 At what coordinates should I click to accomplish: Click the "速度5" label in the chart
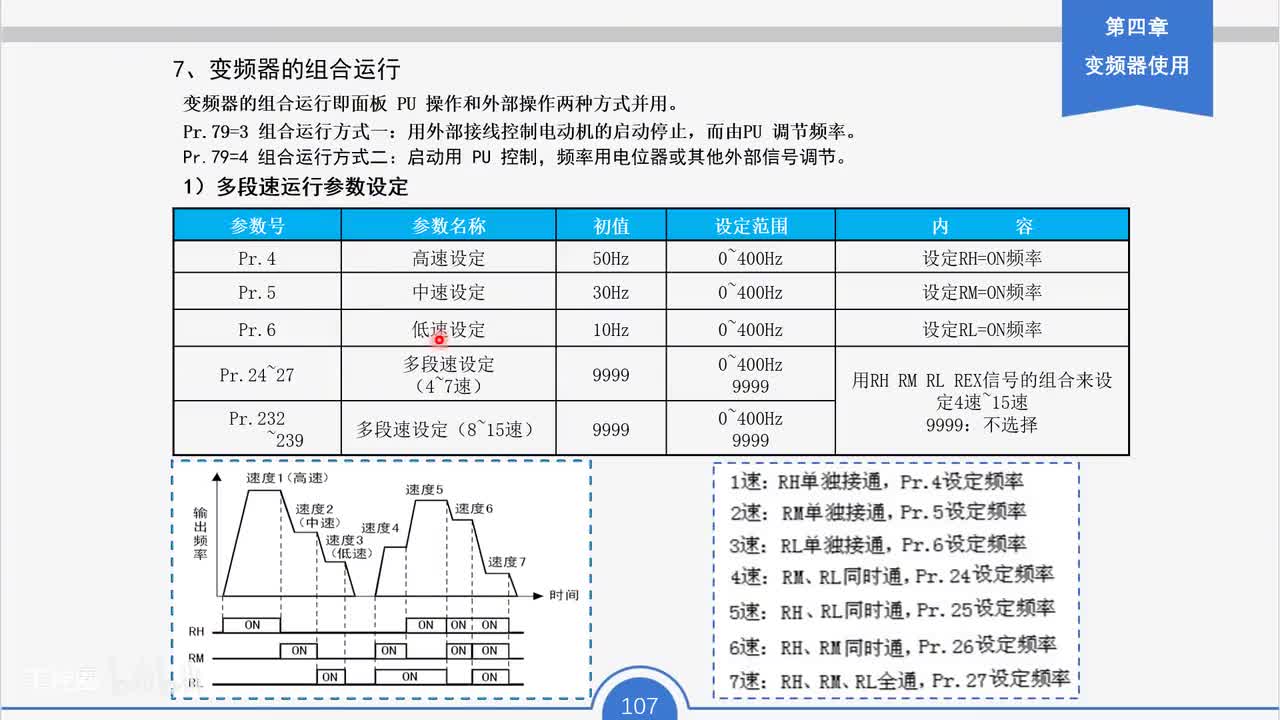point(424,489)
